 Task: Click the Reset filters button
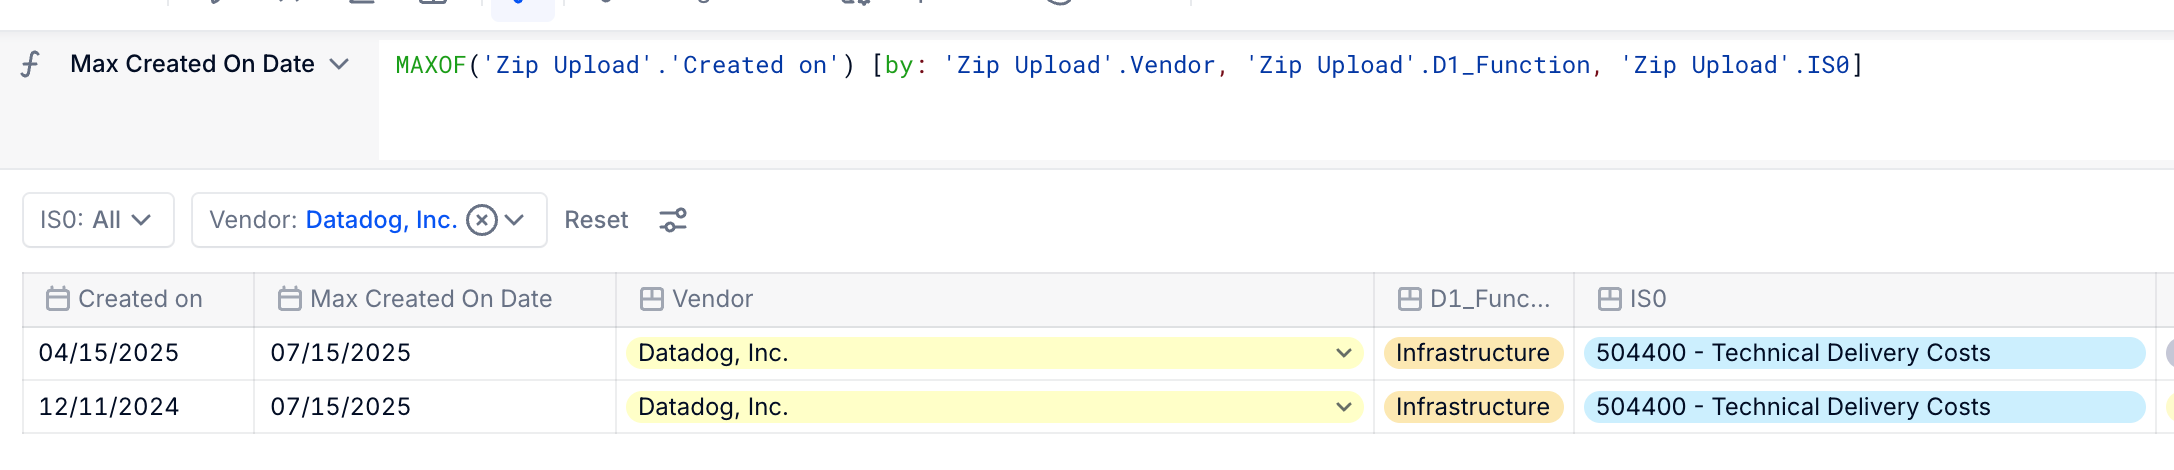click(596, 220)
